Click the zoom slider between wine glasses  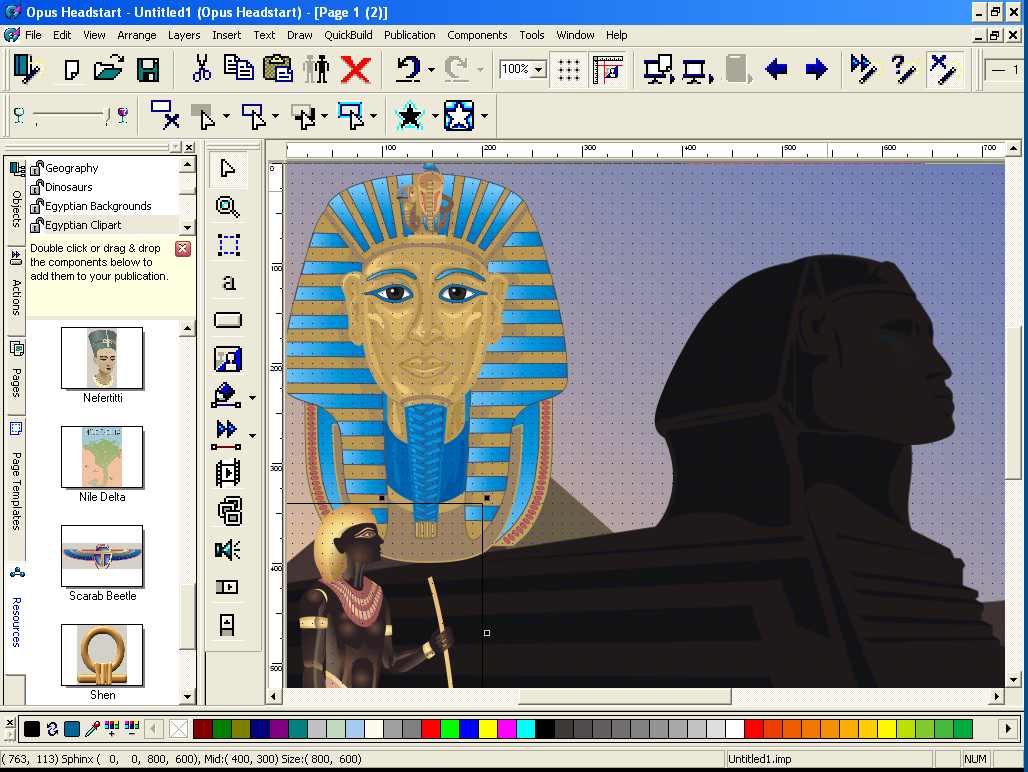point(70,116)
